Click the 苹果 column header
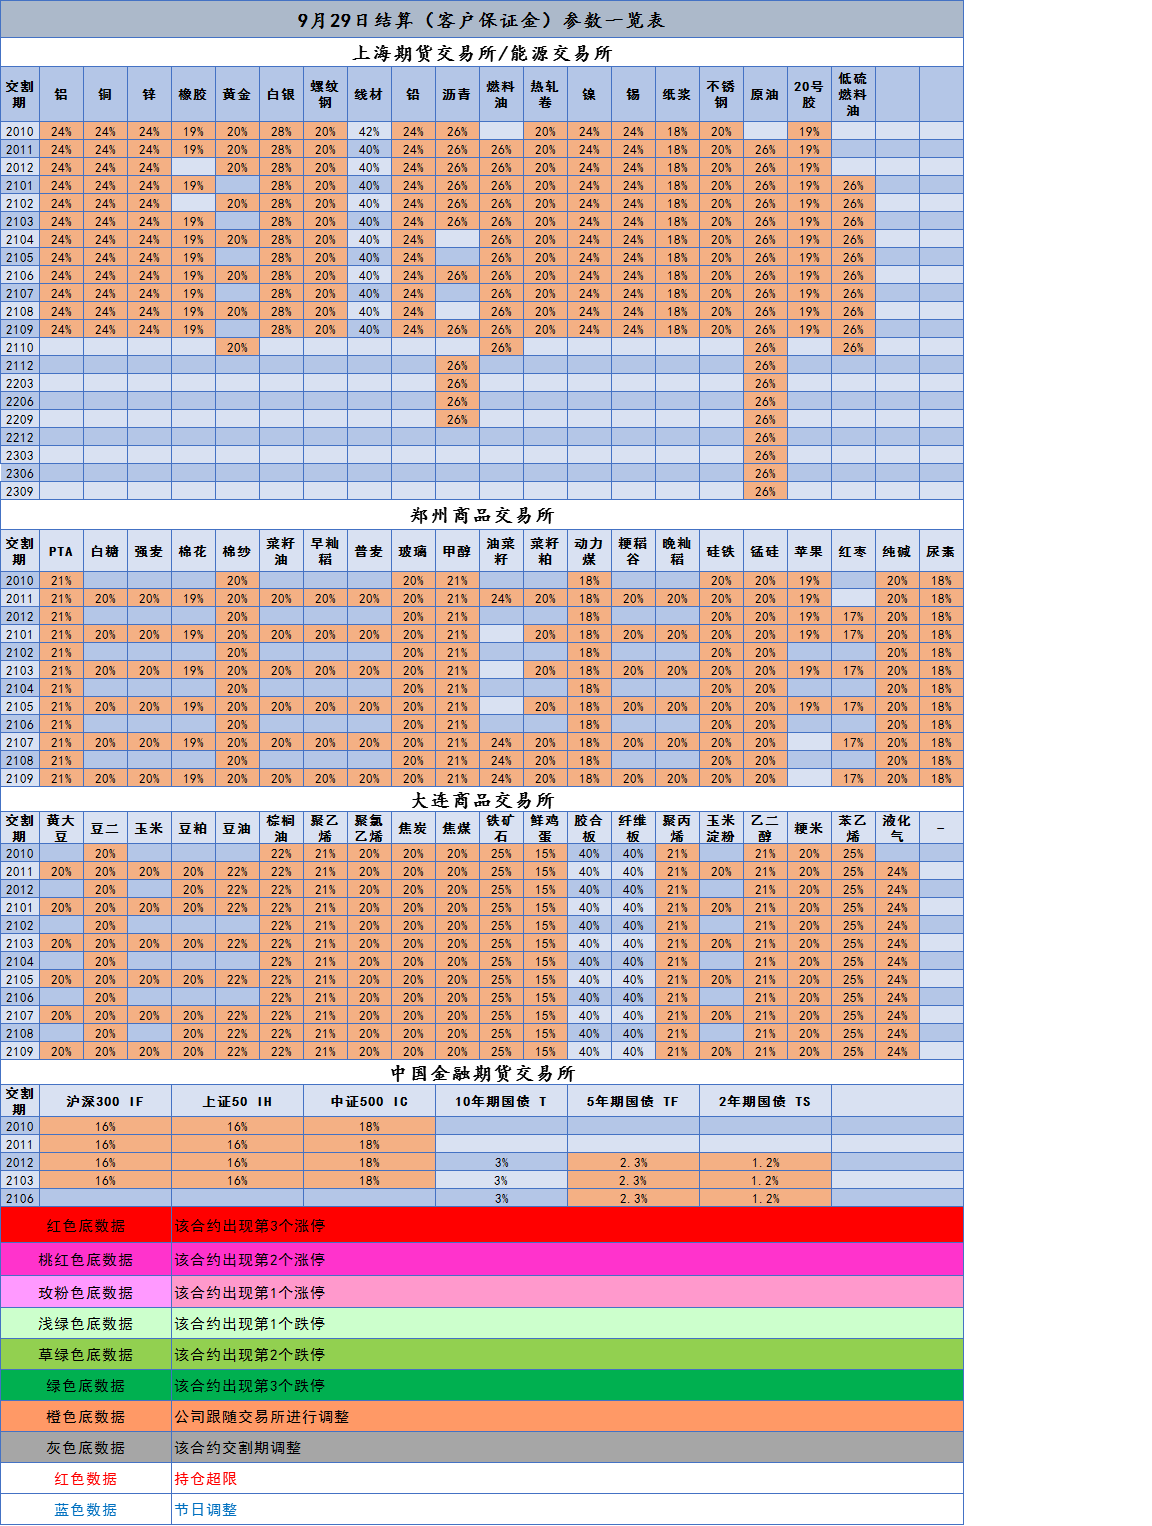 (809, 551)
